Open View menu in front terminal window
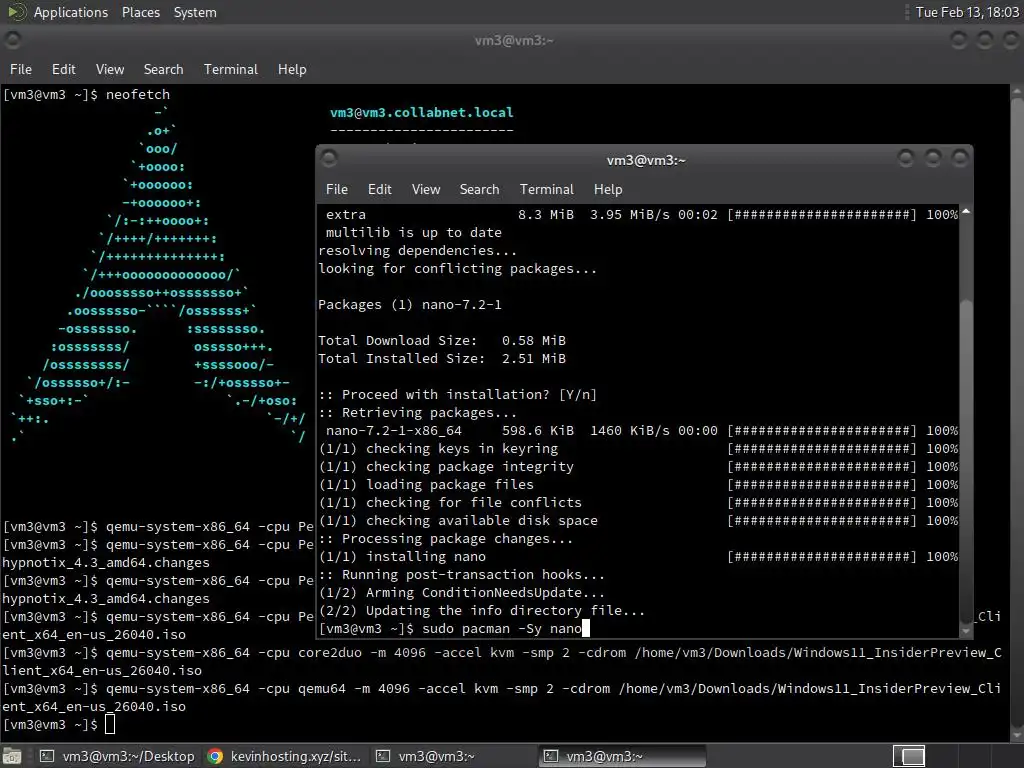This screenshot has height=768, width=1024. click(426, 189)
